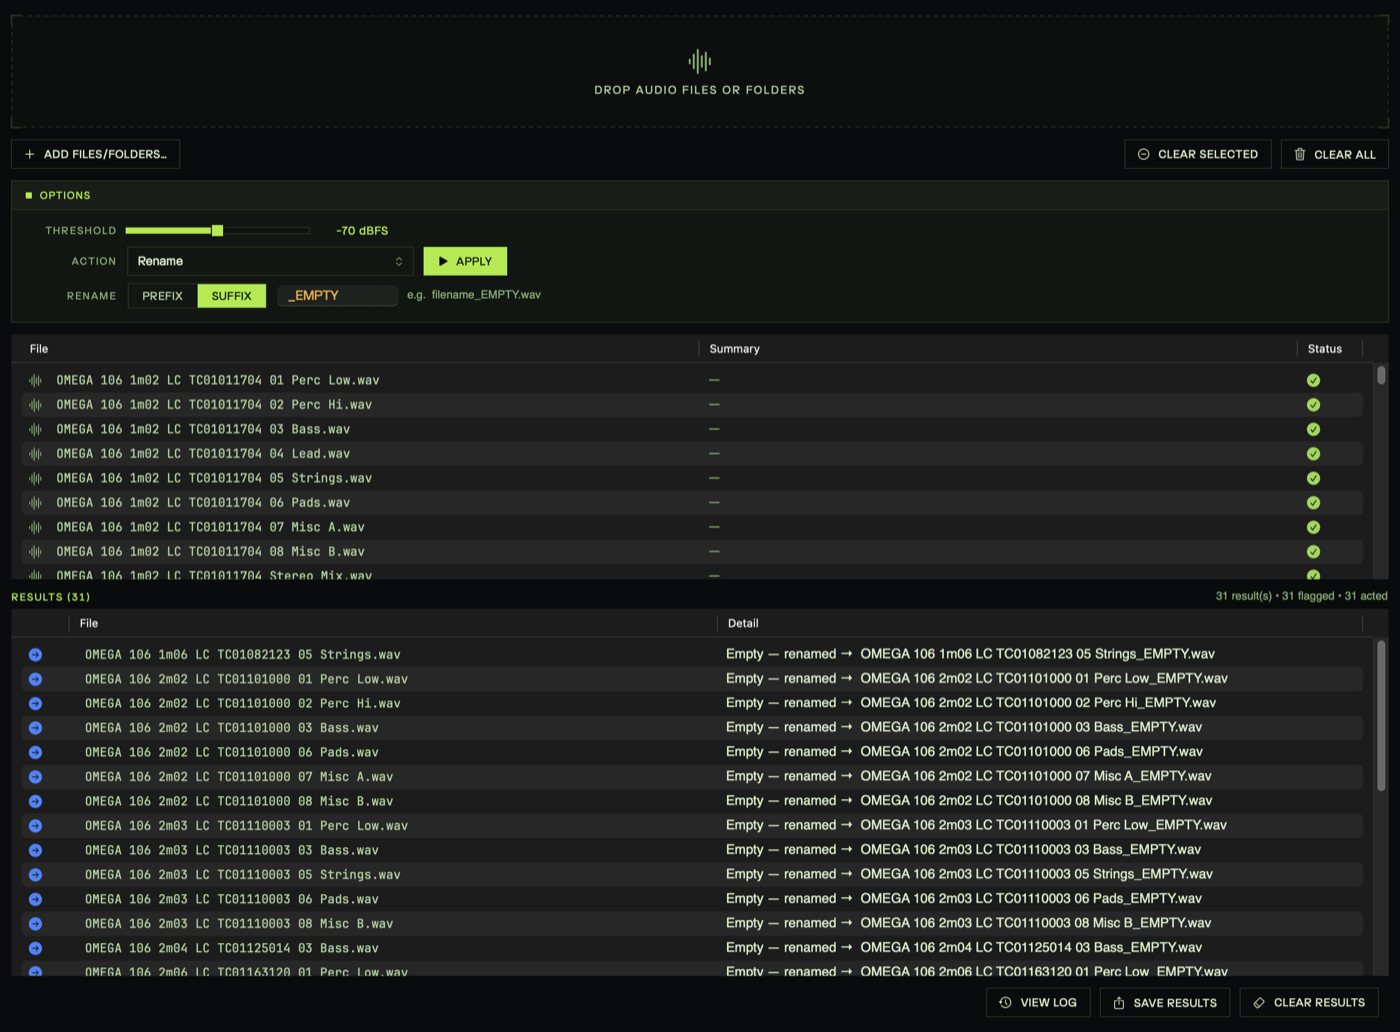This screenshot has height=1032, width=1400.
Task: Click green status check for 1m02 08 Misc B.wav
Action: coord(1313,552)
